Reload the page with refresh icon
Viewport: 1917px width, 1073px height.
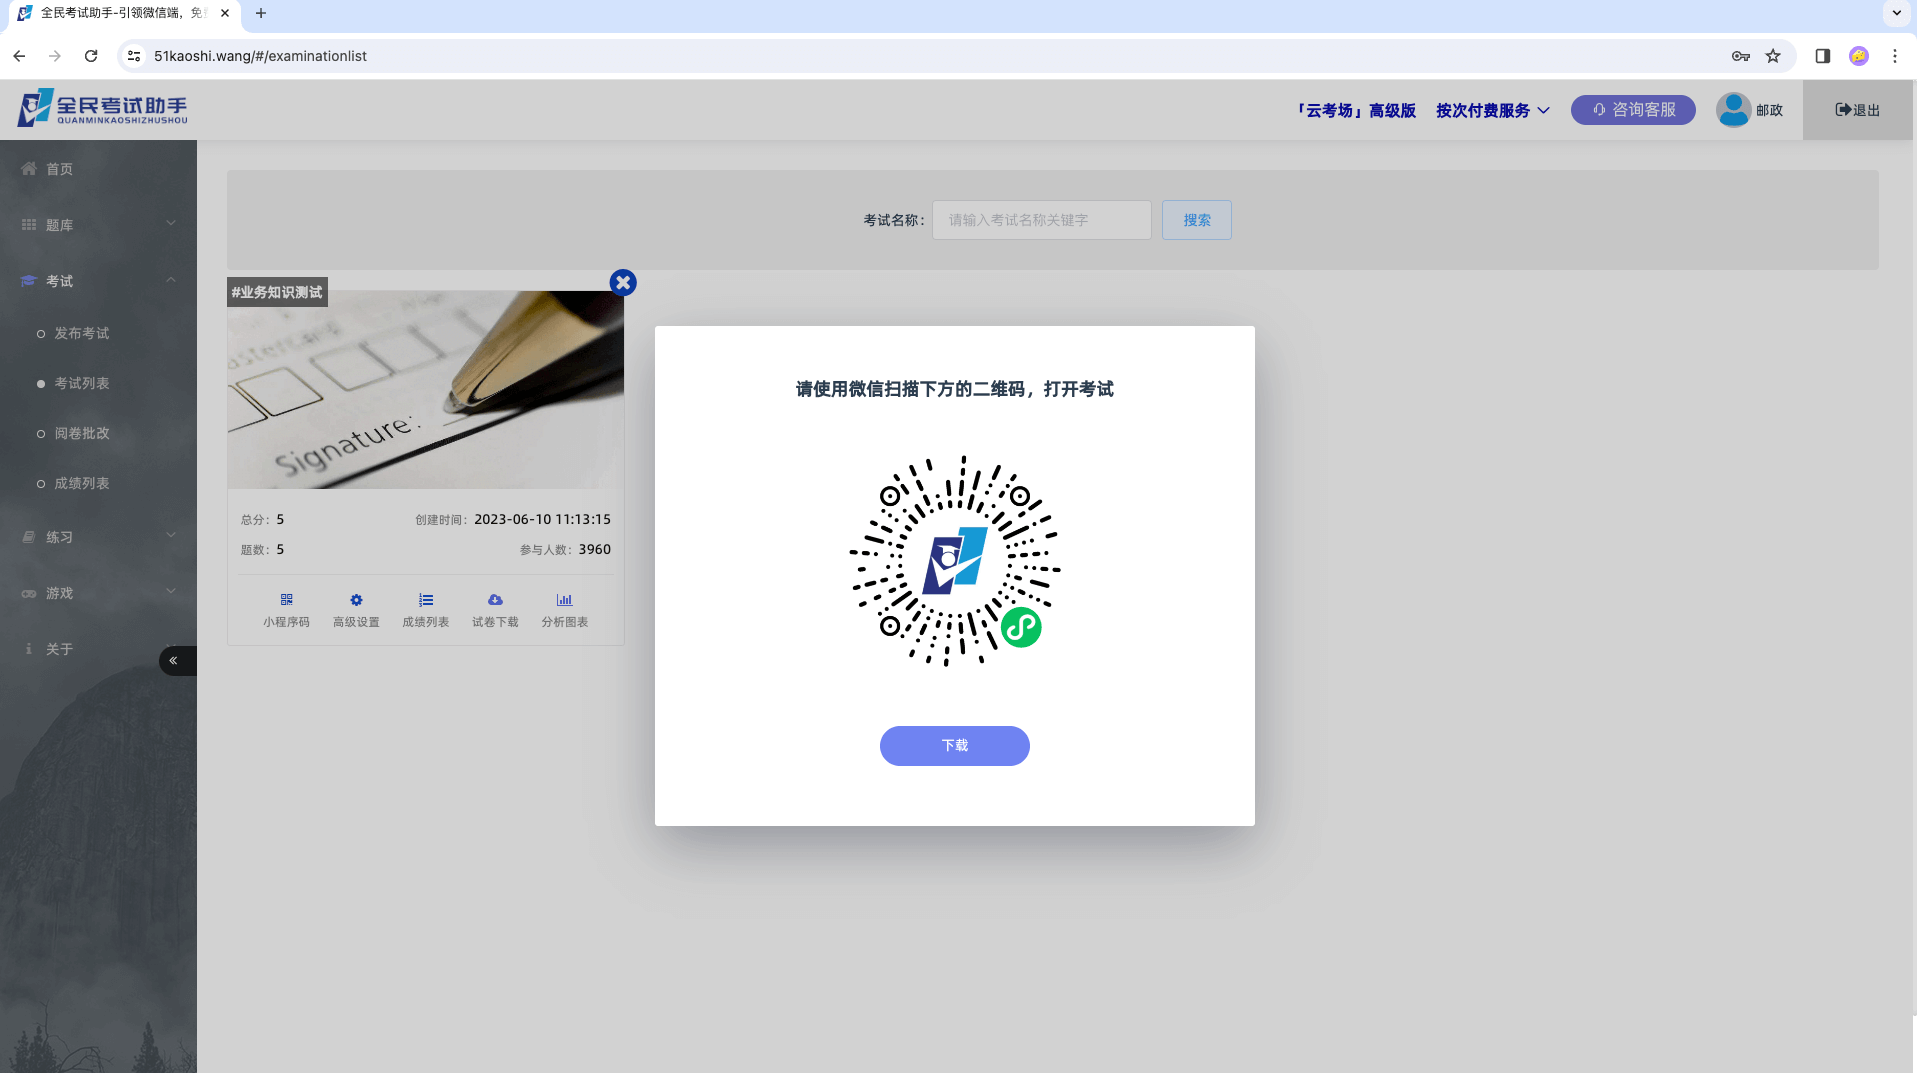pos(91,56)
